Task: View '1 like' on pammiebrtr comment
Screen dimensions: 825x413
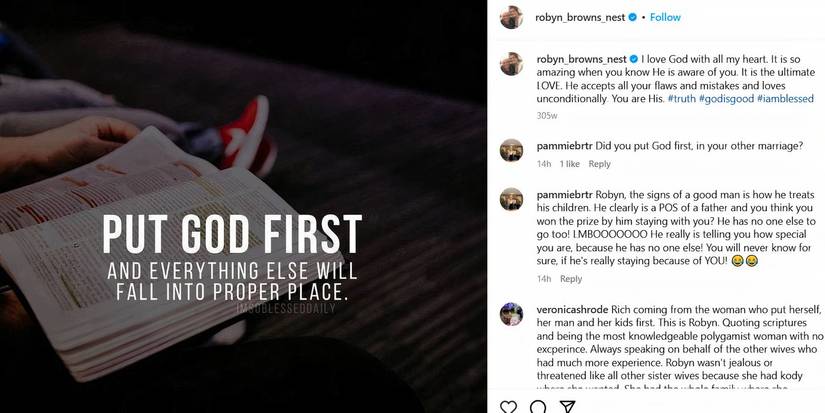Action: click(x=570, y=164)
